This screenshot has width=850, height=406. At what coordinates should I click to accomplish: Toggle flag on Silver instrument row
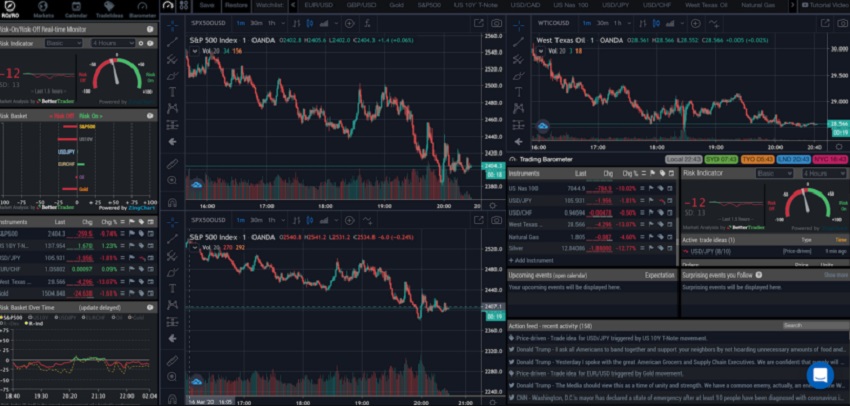652,248
